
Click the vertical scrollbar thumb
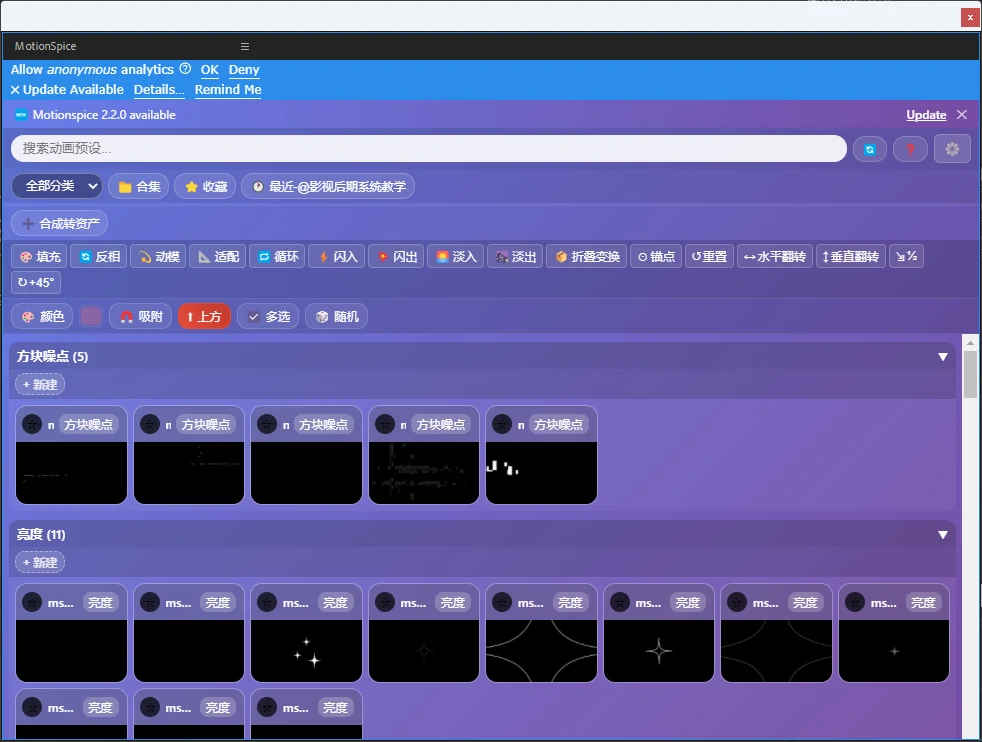[970, 374]
